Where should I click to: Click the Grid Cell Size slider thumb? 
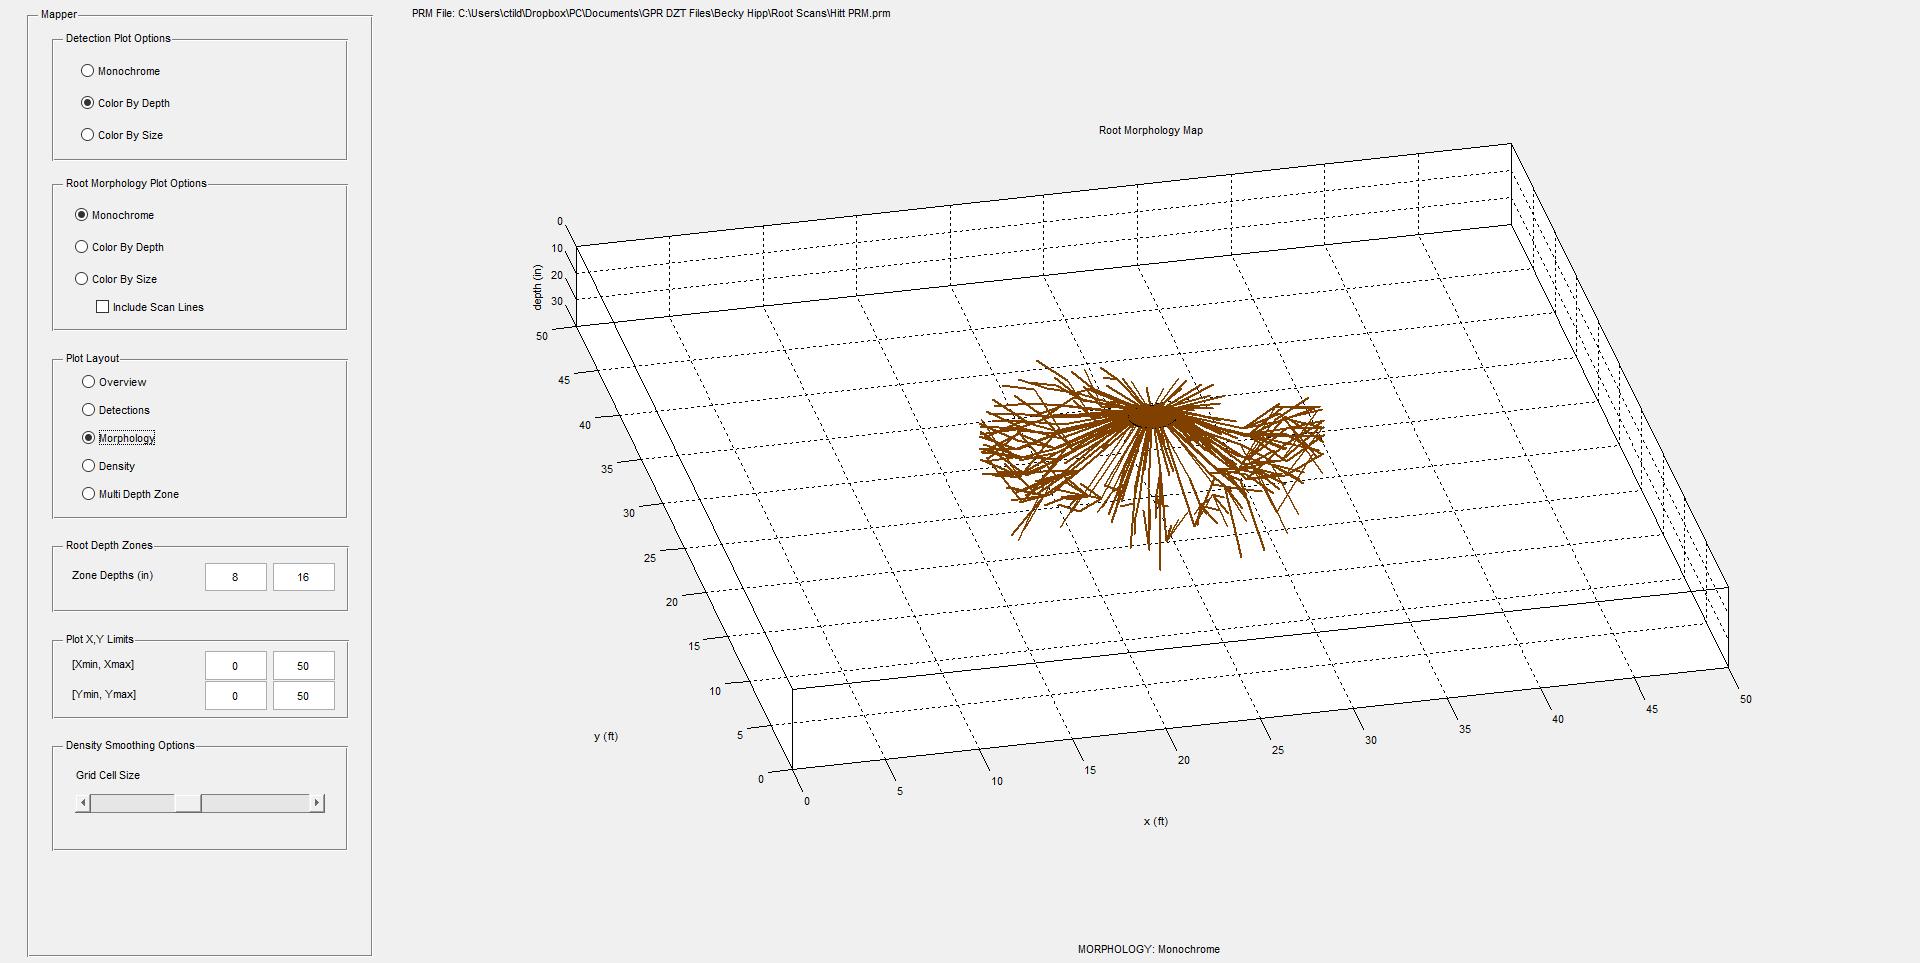(x=186, y=802)
